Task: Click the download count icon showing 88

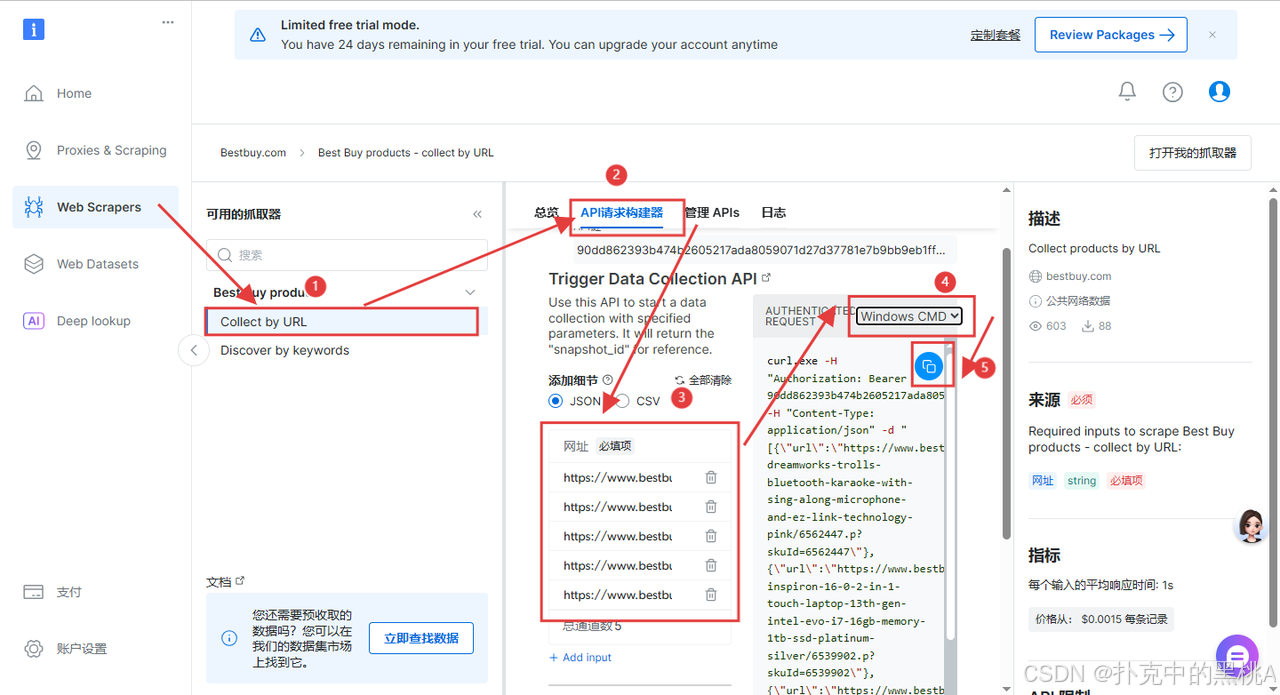Action: (x=1087, y=326)
